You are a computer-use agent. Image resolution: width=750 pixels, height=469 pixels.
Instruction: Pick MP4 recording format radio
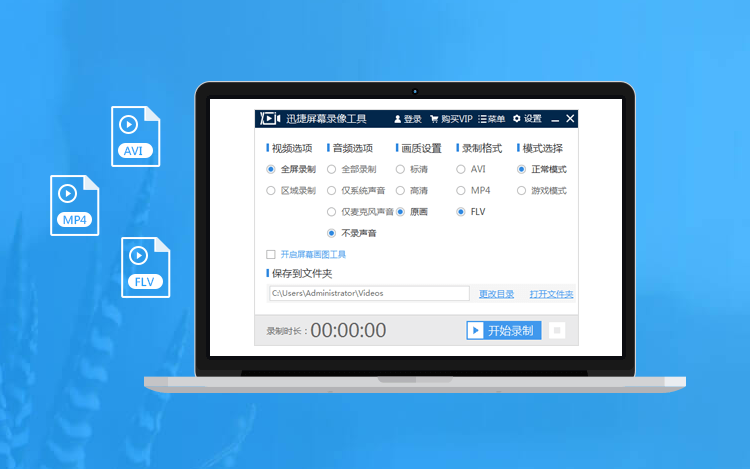click(461, 191)
